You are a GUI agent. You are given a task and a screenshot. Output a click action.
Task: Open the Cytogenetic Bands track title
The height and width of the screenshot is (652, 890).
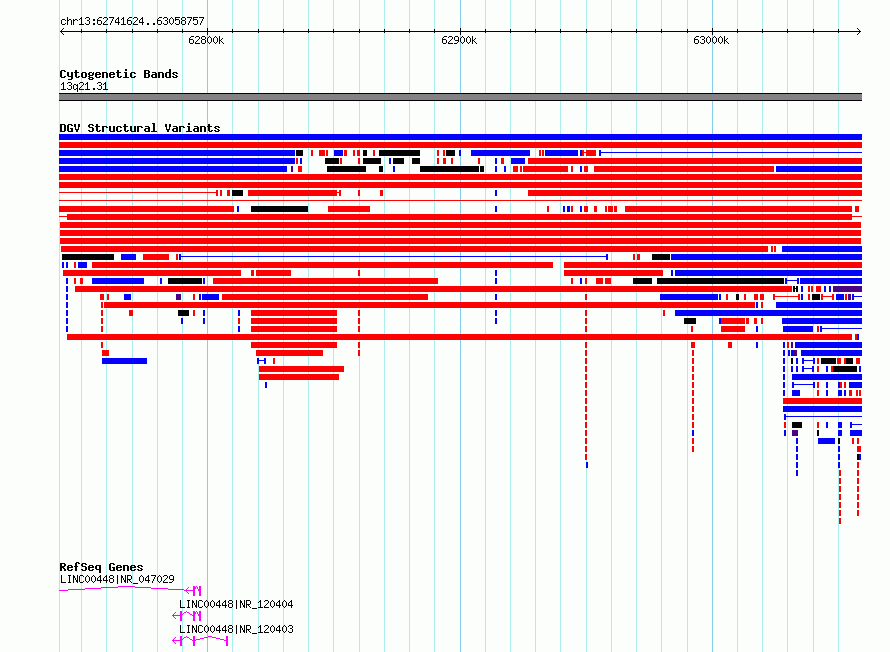coord(119,74)
